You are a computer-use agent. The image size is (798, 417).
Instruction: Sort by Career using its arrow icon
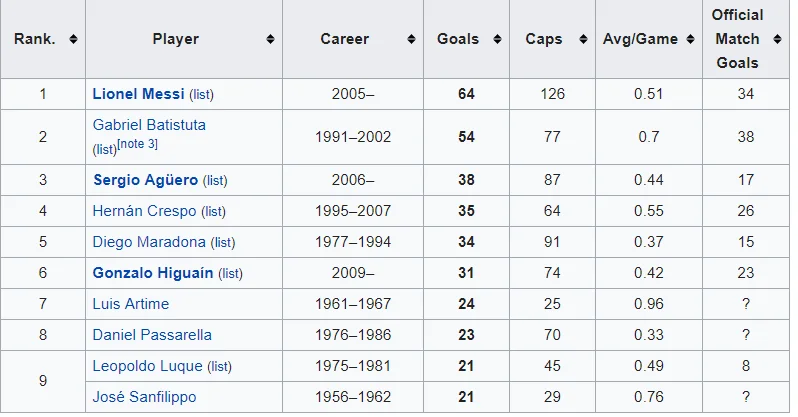coord(411,39)
